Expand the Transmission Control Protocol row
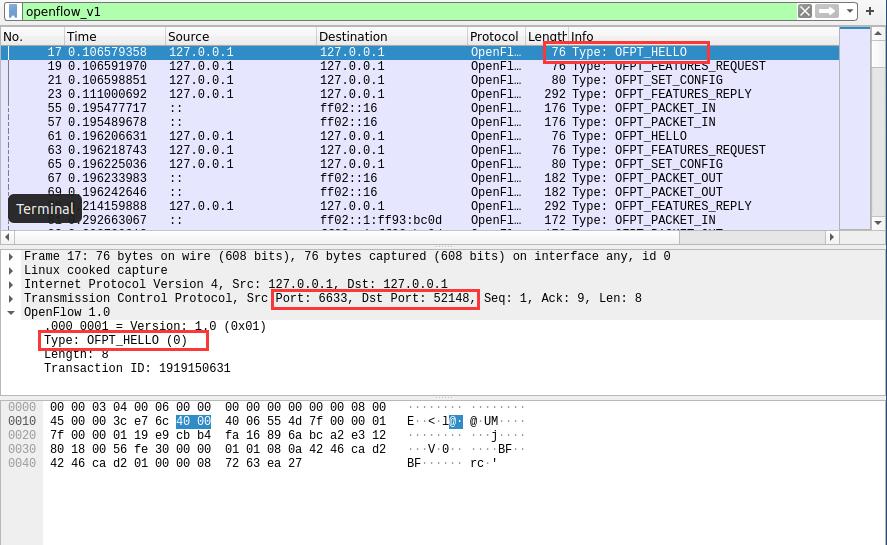 pyautogui.click(x=11, y=298)
